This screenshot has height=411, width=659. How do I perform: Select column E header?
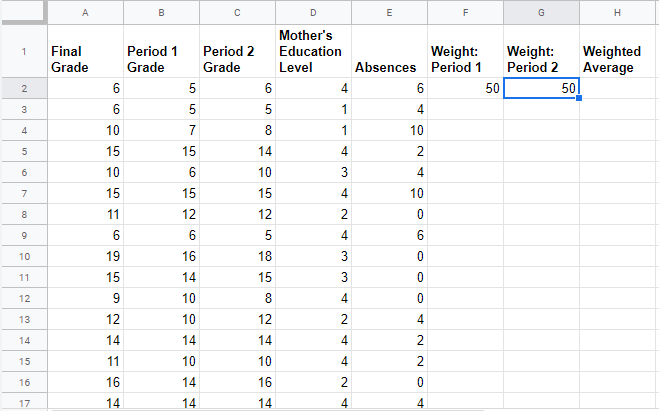390,13
